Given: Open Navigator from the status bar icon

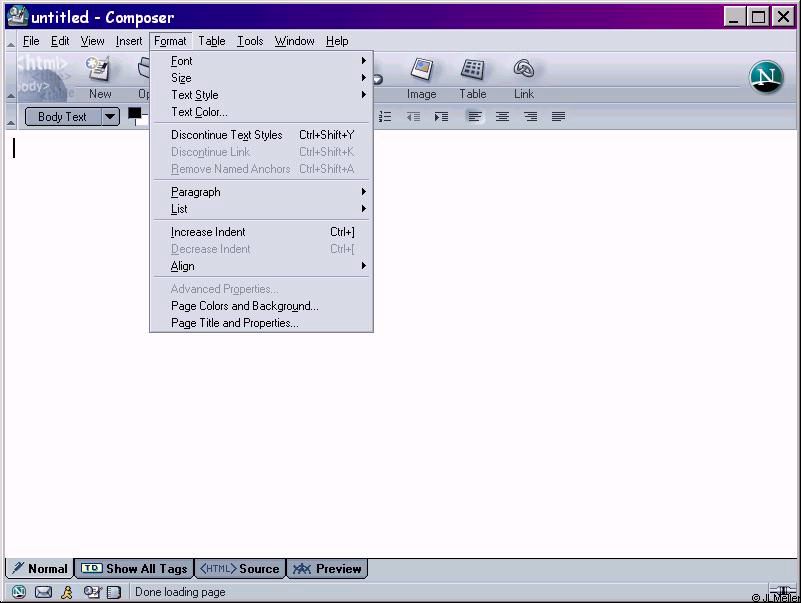Looking at the screenshot, I should click(19, 592).
